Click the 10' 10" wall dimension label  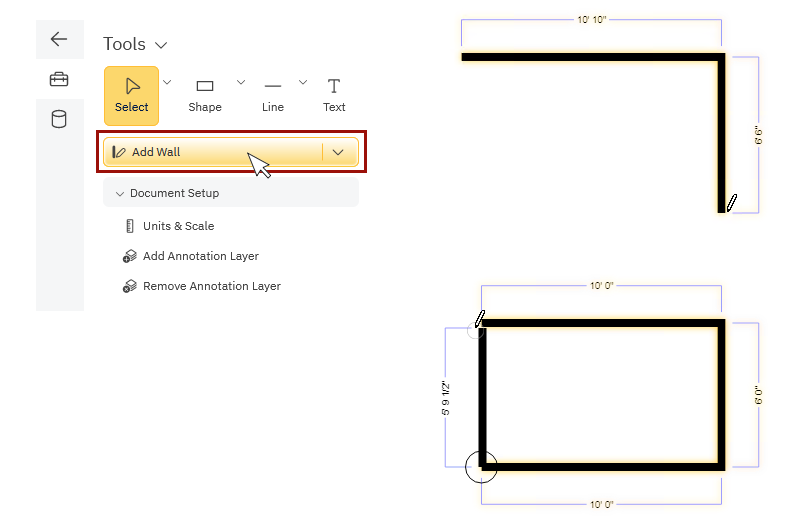[591, 20]
